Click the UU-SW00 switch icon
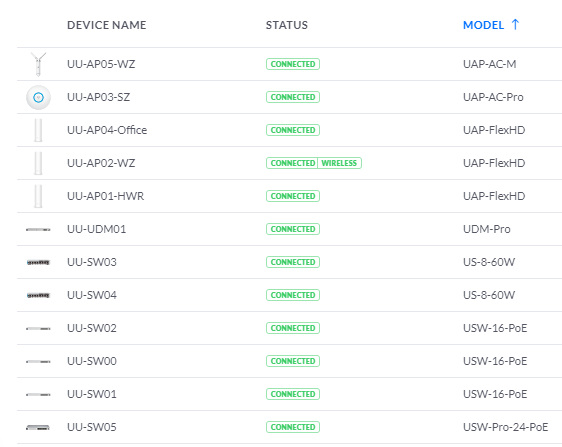The width and height of the screenshot is (562, 447). click(x=38, y=361)
